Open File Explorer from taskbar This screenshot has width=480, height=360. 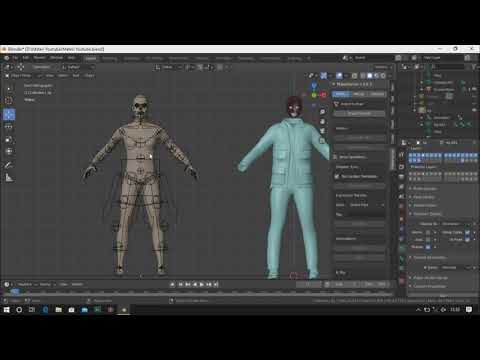click(58, 310)
